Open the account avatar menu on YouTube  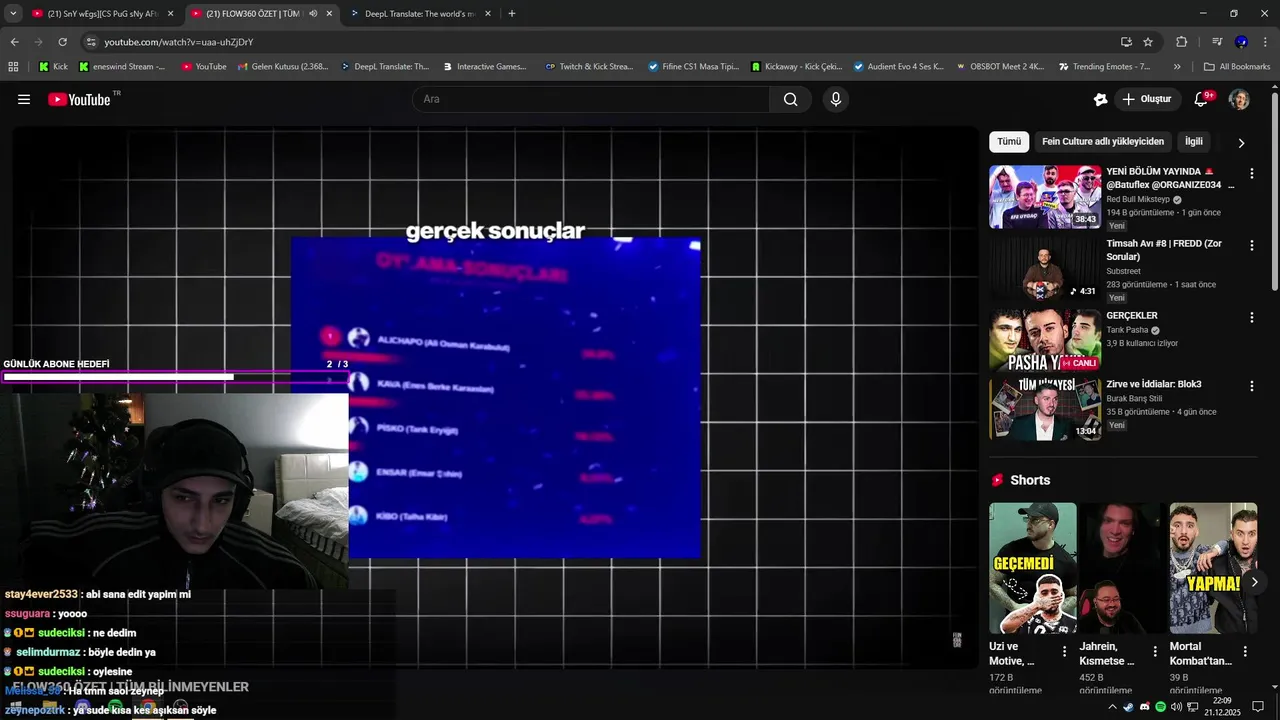click(1239, 99)
